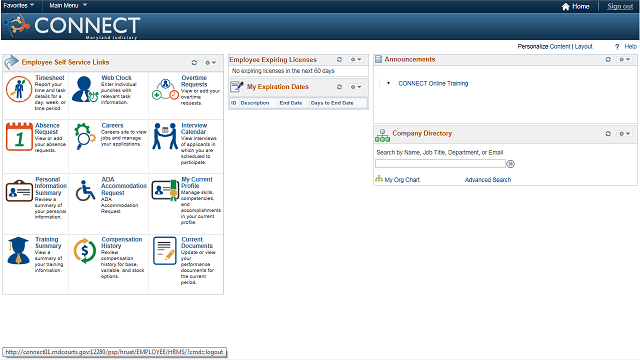
Task: Open the Careers gear and magnifier icon
Action: [x=84, y=136]
